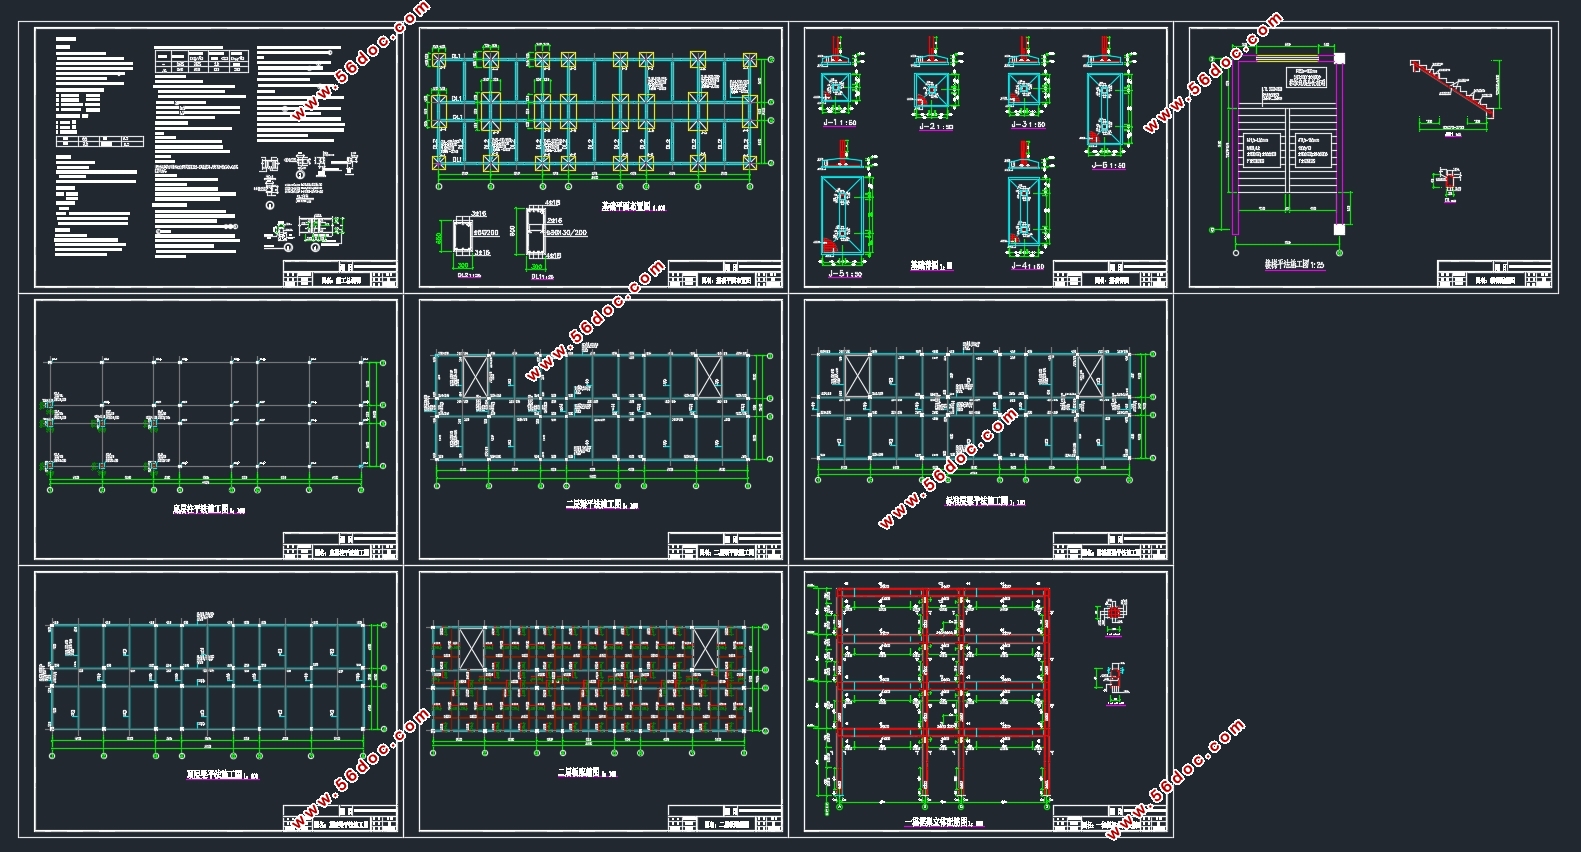Select the ground floor column plan title
This screenshot has width=1581, height=852.
point(208,510)
